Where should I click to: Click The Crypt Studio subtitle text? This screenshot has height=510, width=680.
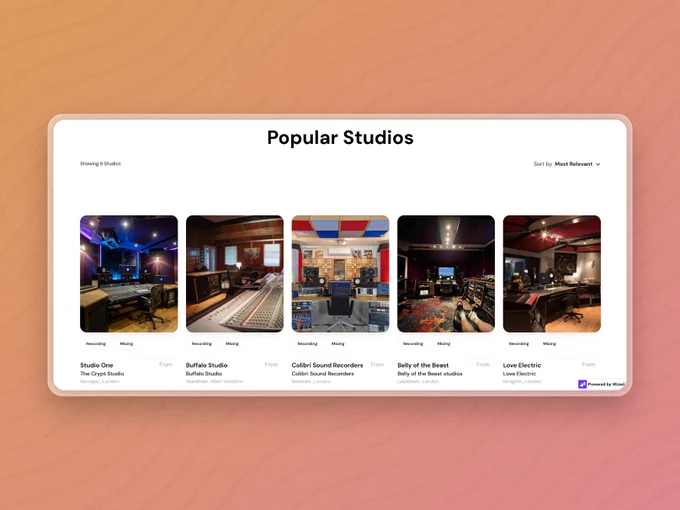(x=102, y=373)
